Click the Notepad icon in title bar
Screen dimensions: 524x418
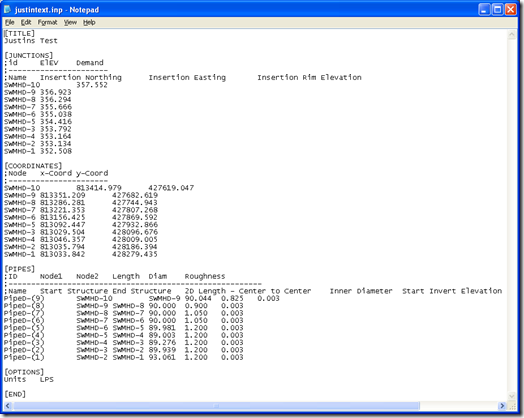[7, 10]
